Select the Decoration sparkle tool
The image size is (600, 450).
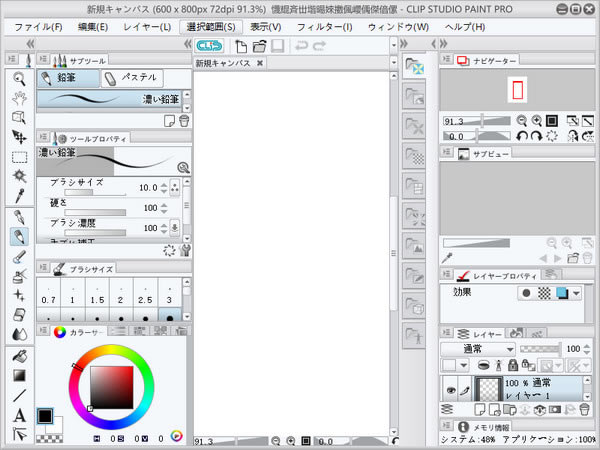19,295
